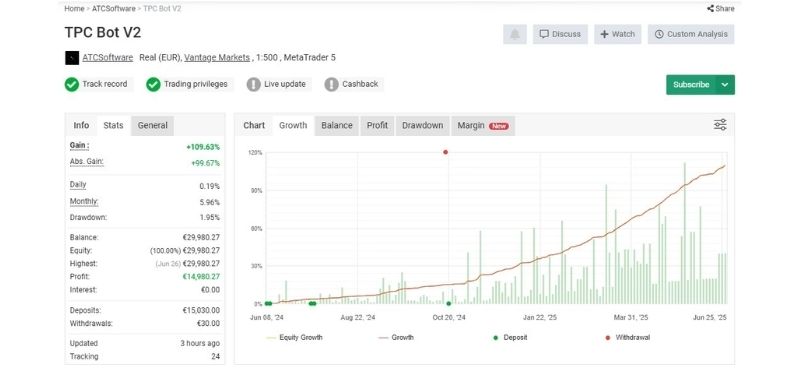
Task: Select the Growth chart tab
Action: click(x=293, y=126)
